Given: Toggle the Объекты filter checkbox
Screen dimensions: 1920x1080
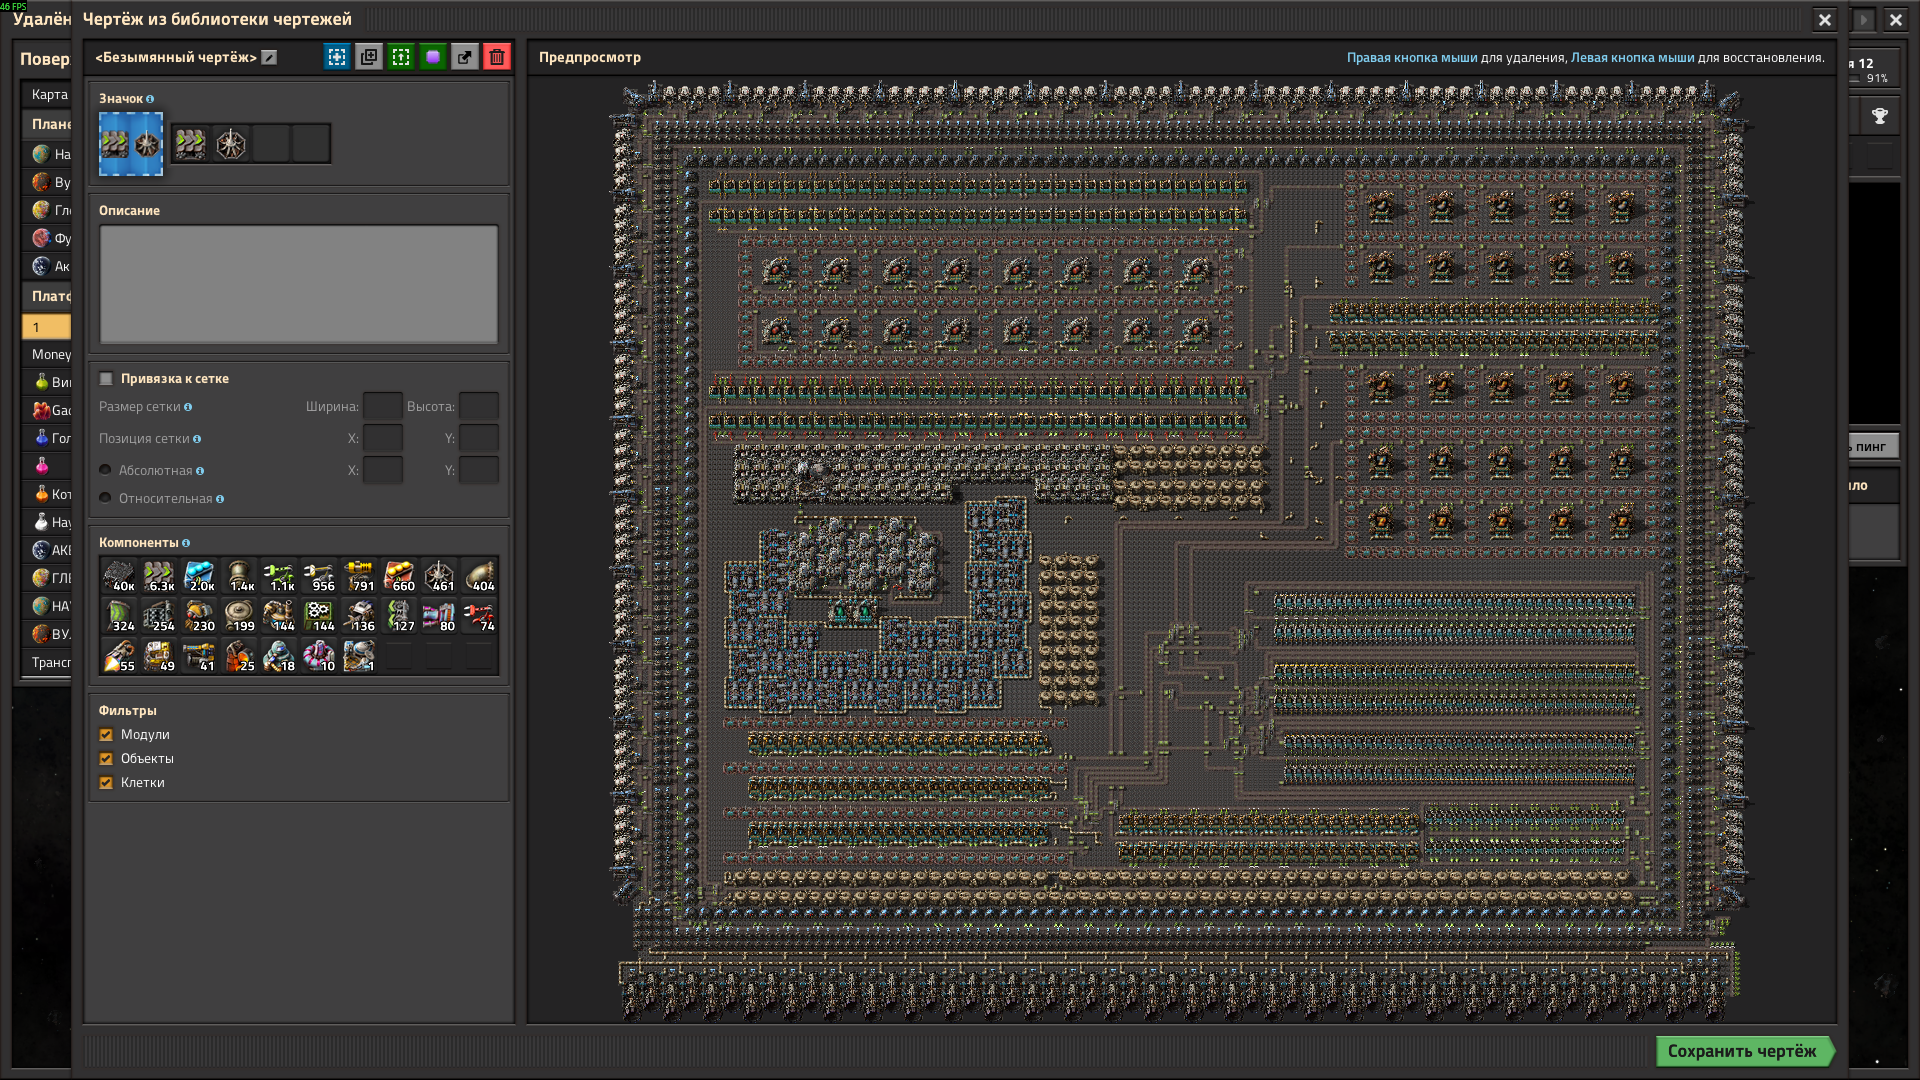Looking at the screenshot, I should 106,759.
